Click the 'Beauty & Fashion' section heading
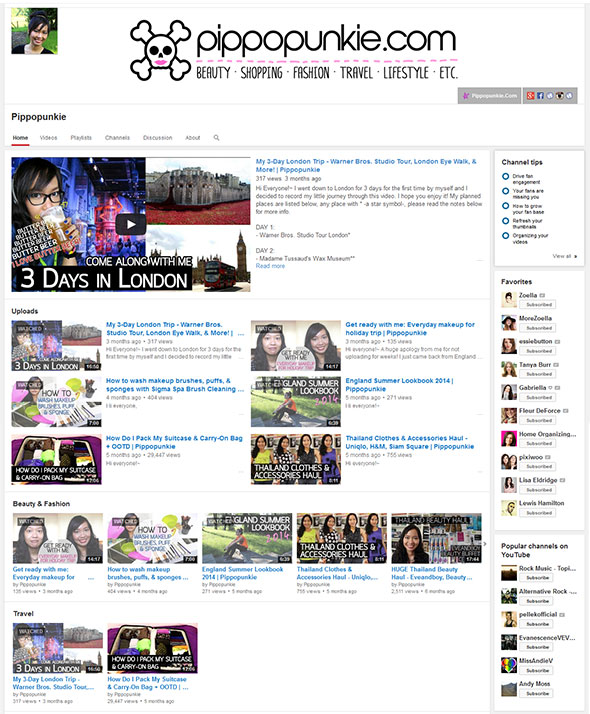Screen dimensions: 590x714 (41, 504)
